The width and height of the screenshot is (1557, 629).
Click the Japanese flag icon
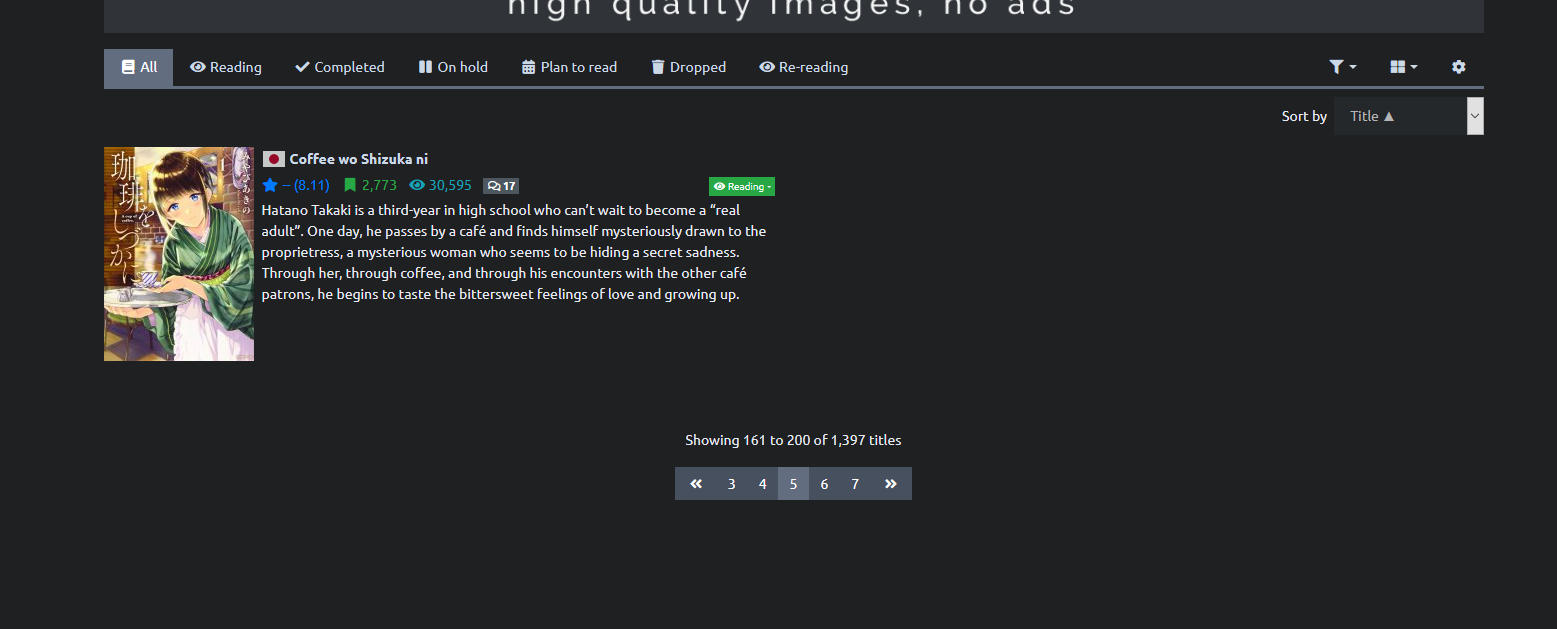click(273, 159)
